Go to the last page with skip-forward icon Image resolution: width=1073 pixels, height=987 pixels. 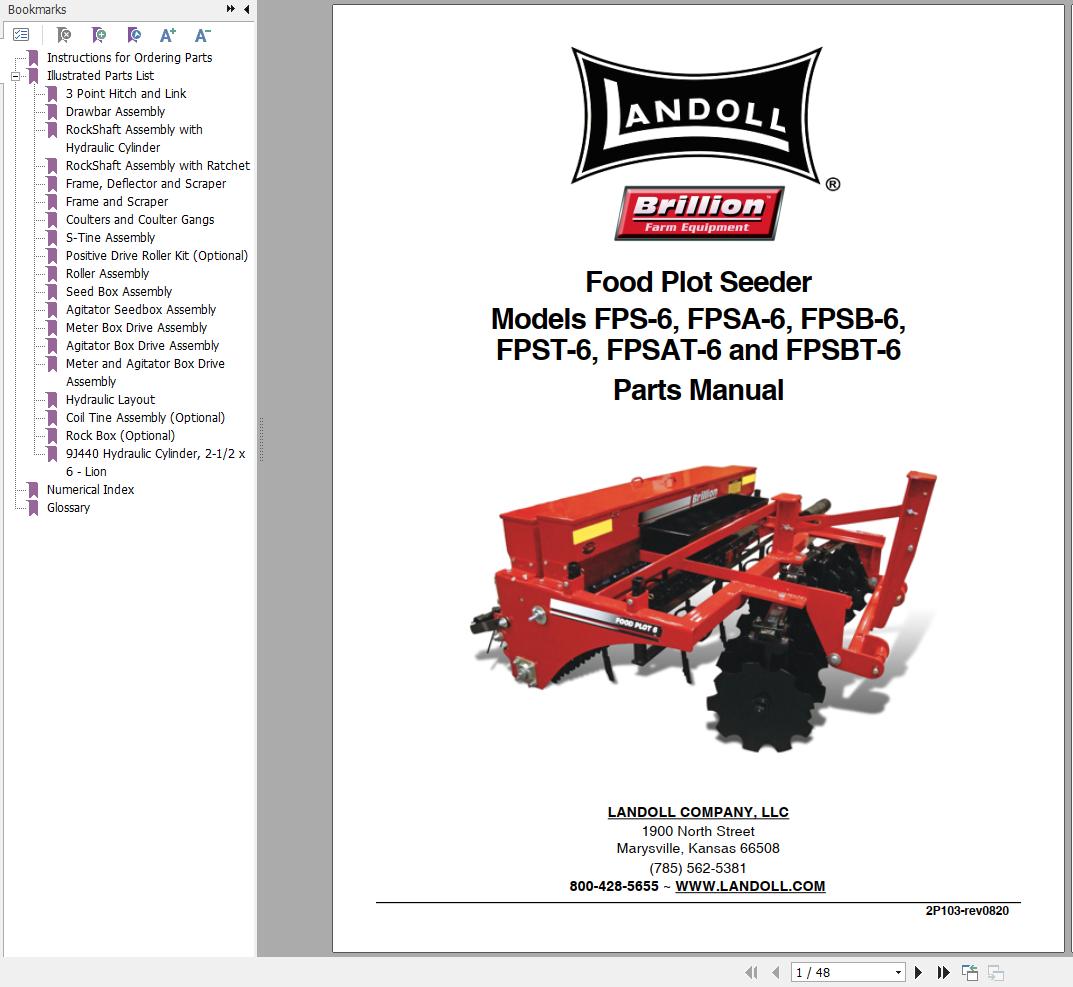[x=943, y=971]
